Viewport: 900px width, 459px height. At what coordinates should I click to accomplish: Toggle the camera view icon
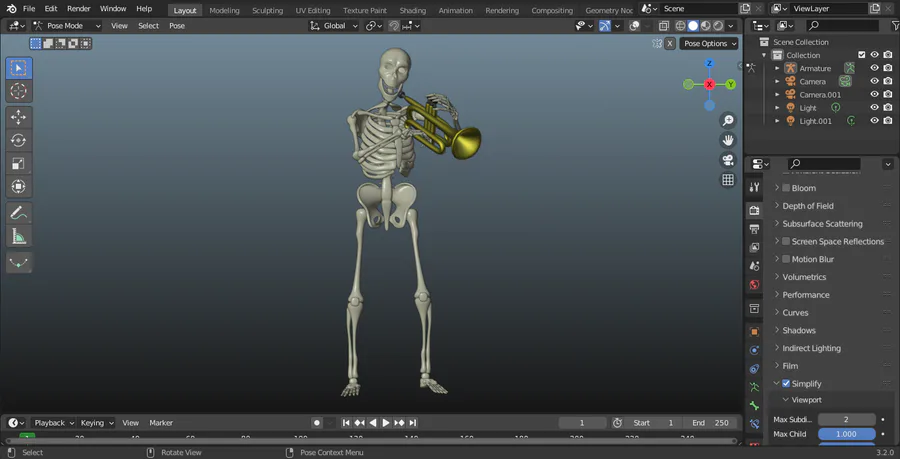coord(728,160)
